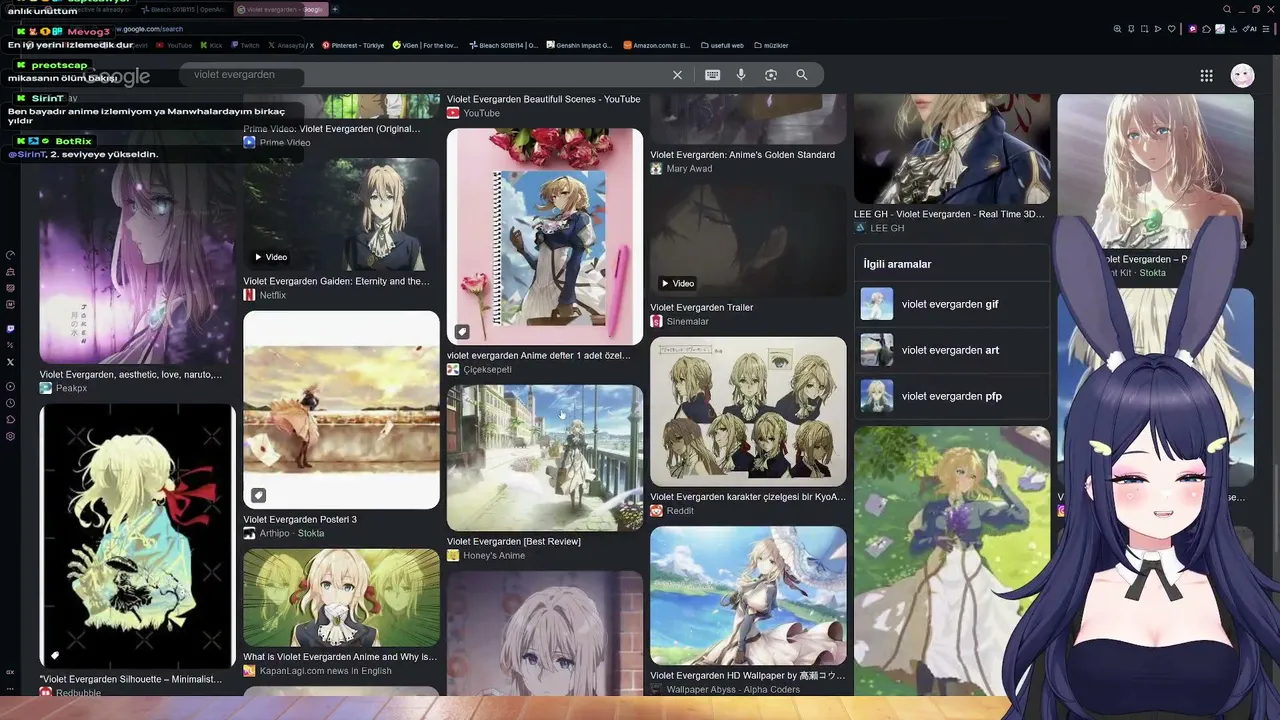Open the browser Easy Setup menu icon

click(1267, 29)
